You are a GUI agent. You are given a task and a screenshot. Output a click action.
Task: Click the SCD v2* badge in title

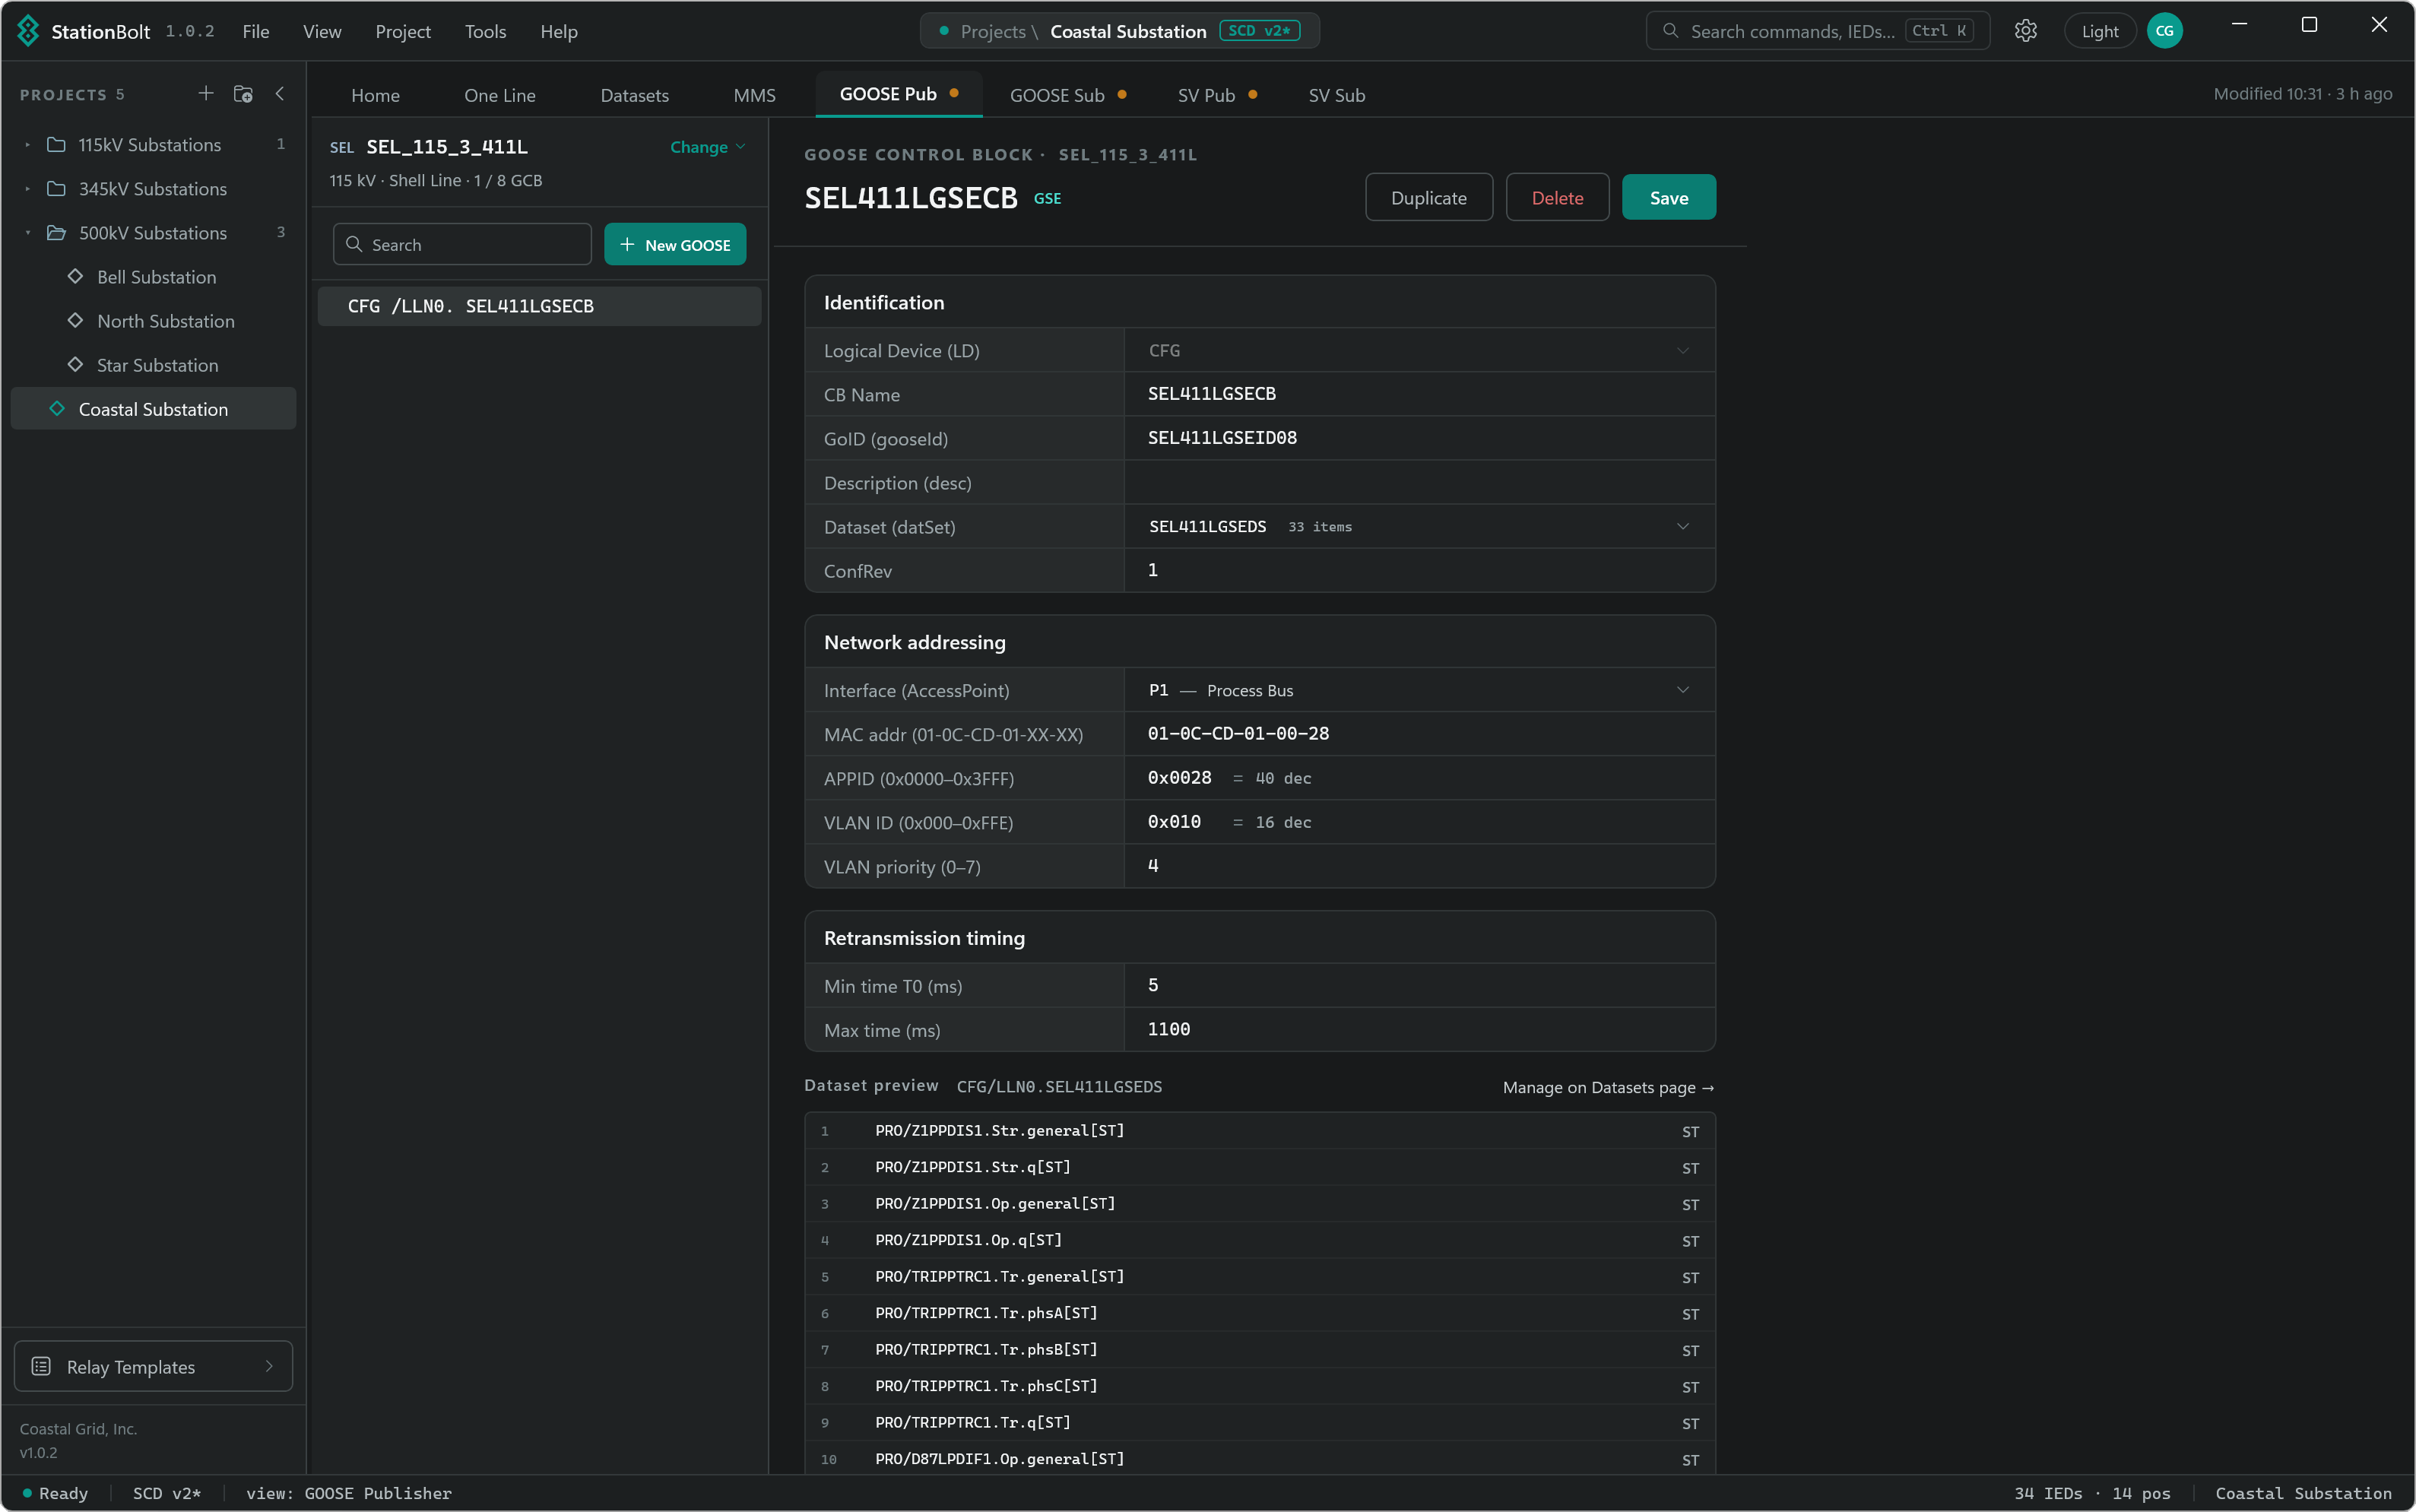(1259, 31)
